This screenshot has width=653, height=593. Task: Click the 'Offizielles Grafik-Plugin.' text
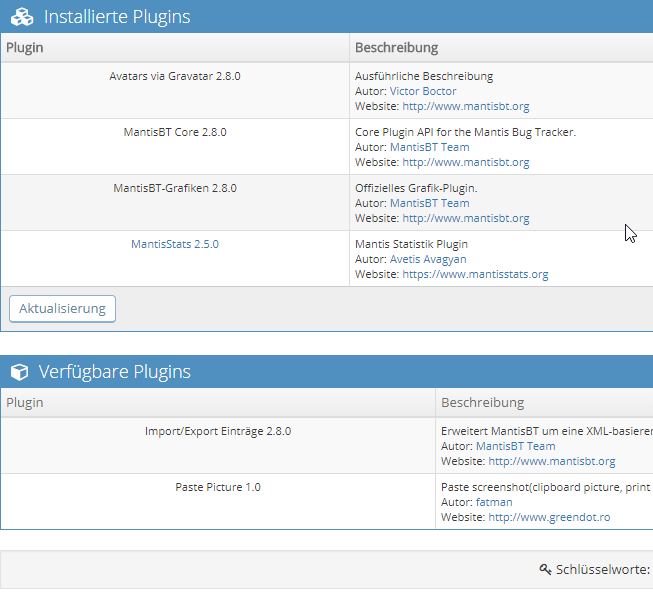[416, 188]
